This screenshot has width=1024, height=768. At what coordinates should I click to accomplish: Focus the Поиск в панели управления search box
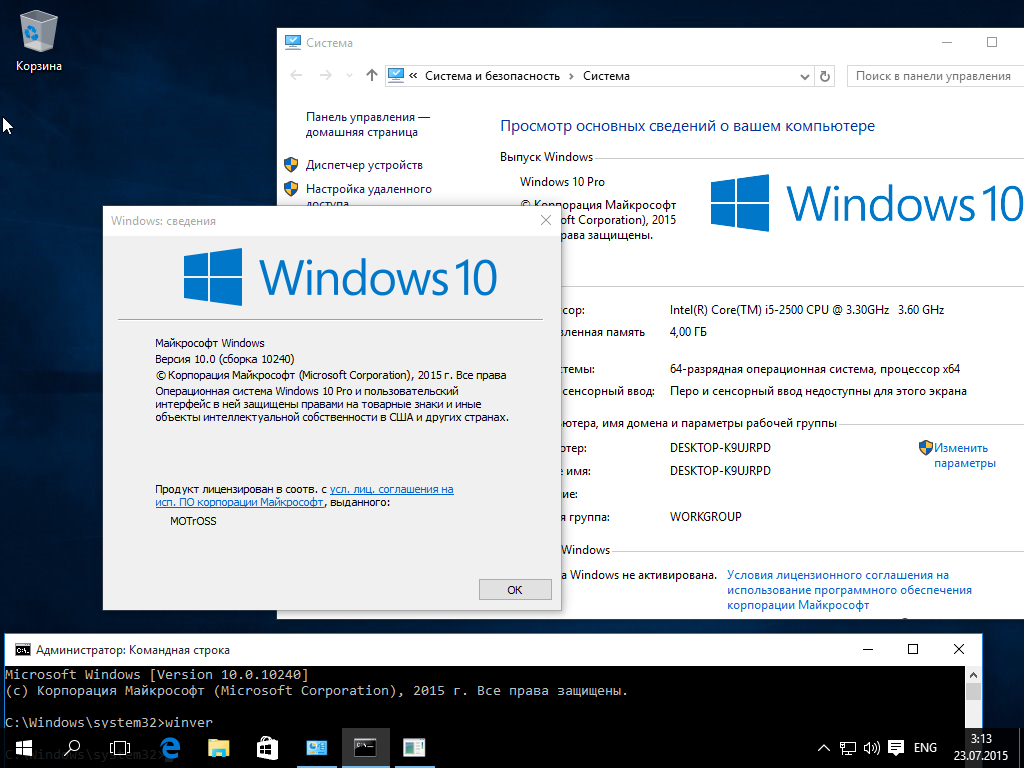coord(935,76)
